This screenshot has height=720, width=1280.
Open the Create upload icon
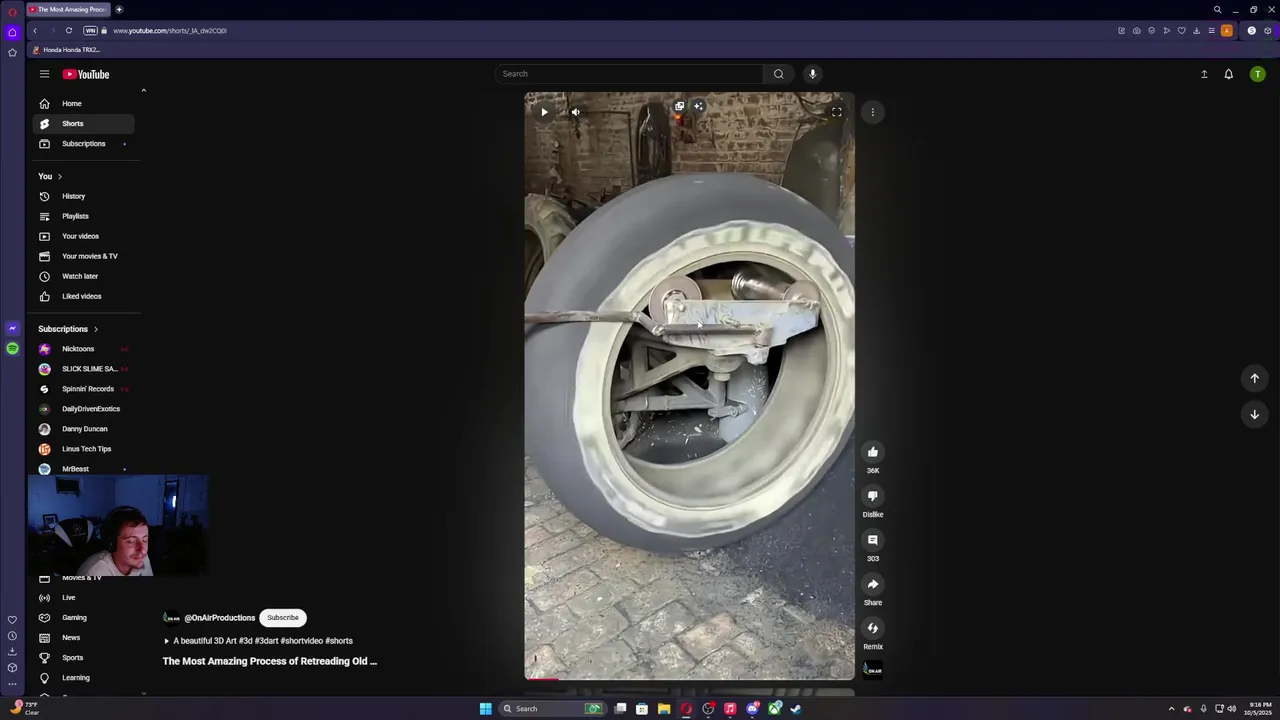click(1204, 74)
